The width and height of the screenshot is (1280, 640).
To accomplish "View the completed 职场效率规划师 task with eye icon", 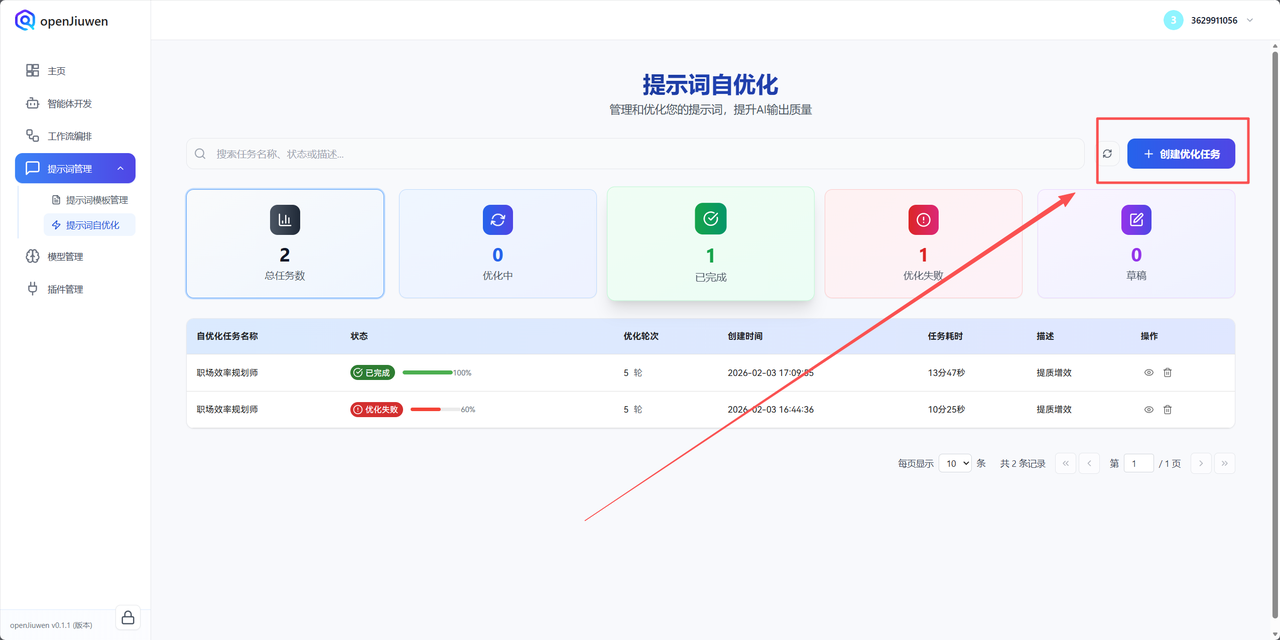I will coord(1148,372).
